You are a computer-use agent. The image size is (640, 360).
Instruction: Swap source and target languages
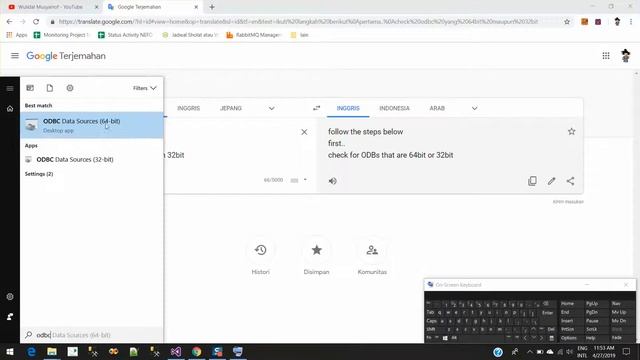point(316,108)
